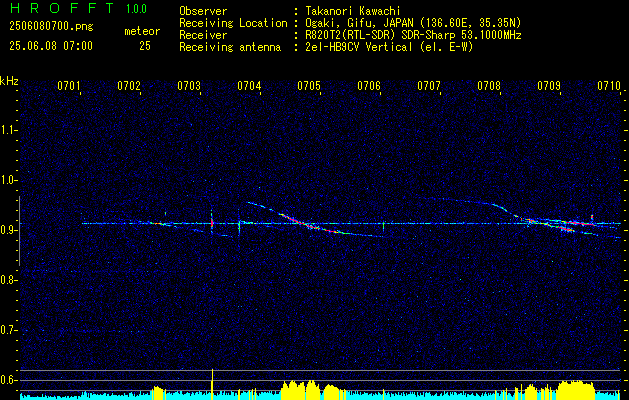Click the date stamp 25.06.08 07:00

pos(51,46)
